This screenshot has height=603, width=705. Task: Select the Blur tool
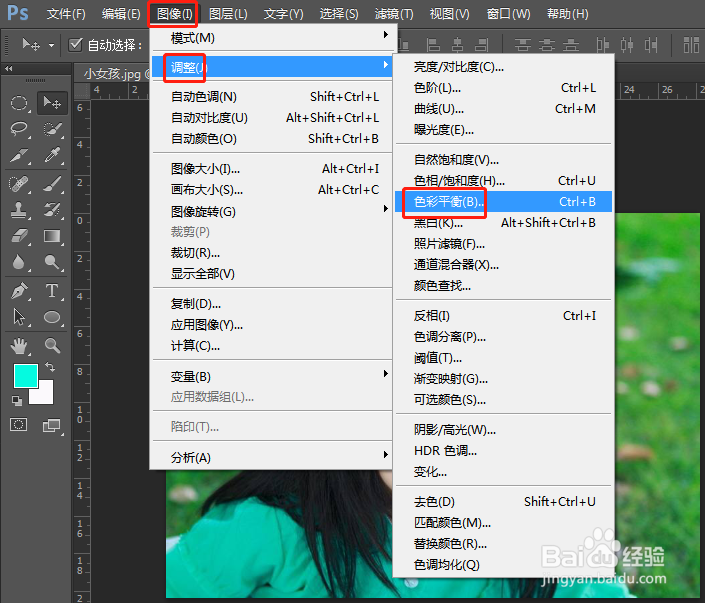point(19,262)
